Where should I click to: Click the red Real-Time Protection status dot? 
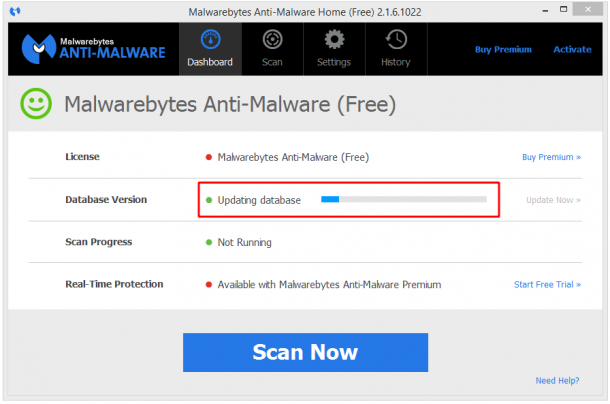209,285
